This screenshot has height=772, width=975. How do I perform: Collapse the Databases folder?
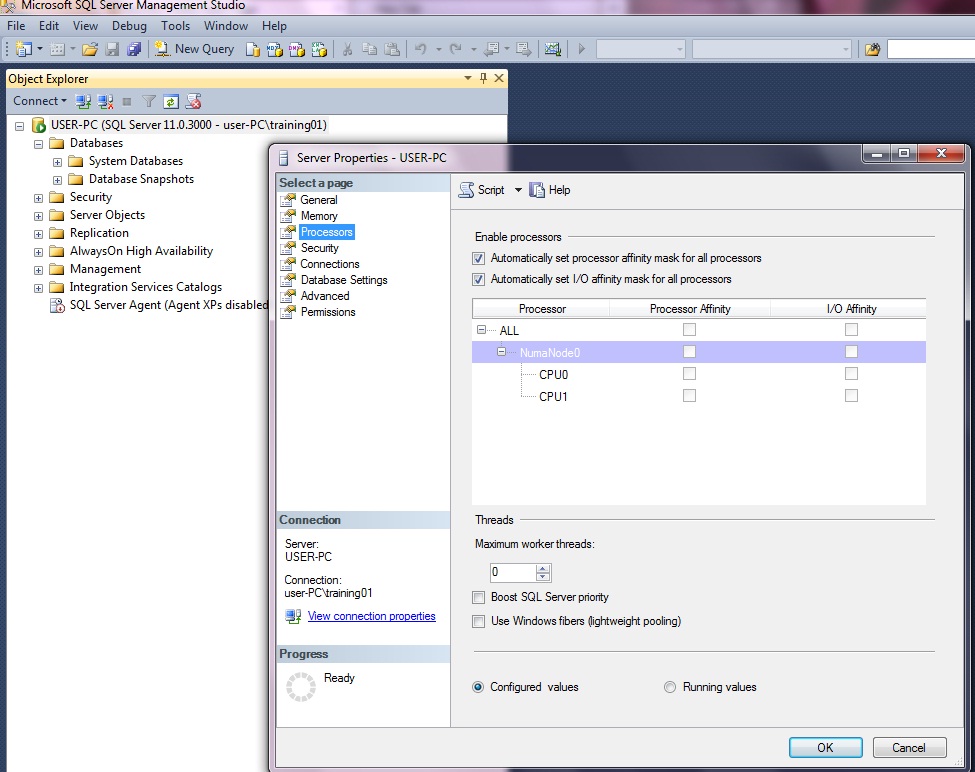[x=39, y=144]
